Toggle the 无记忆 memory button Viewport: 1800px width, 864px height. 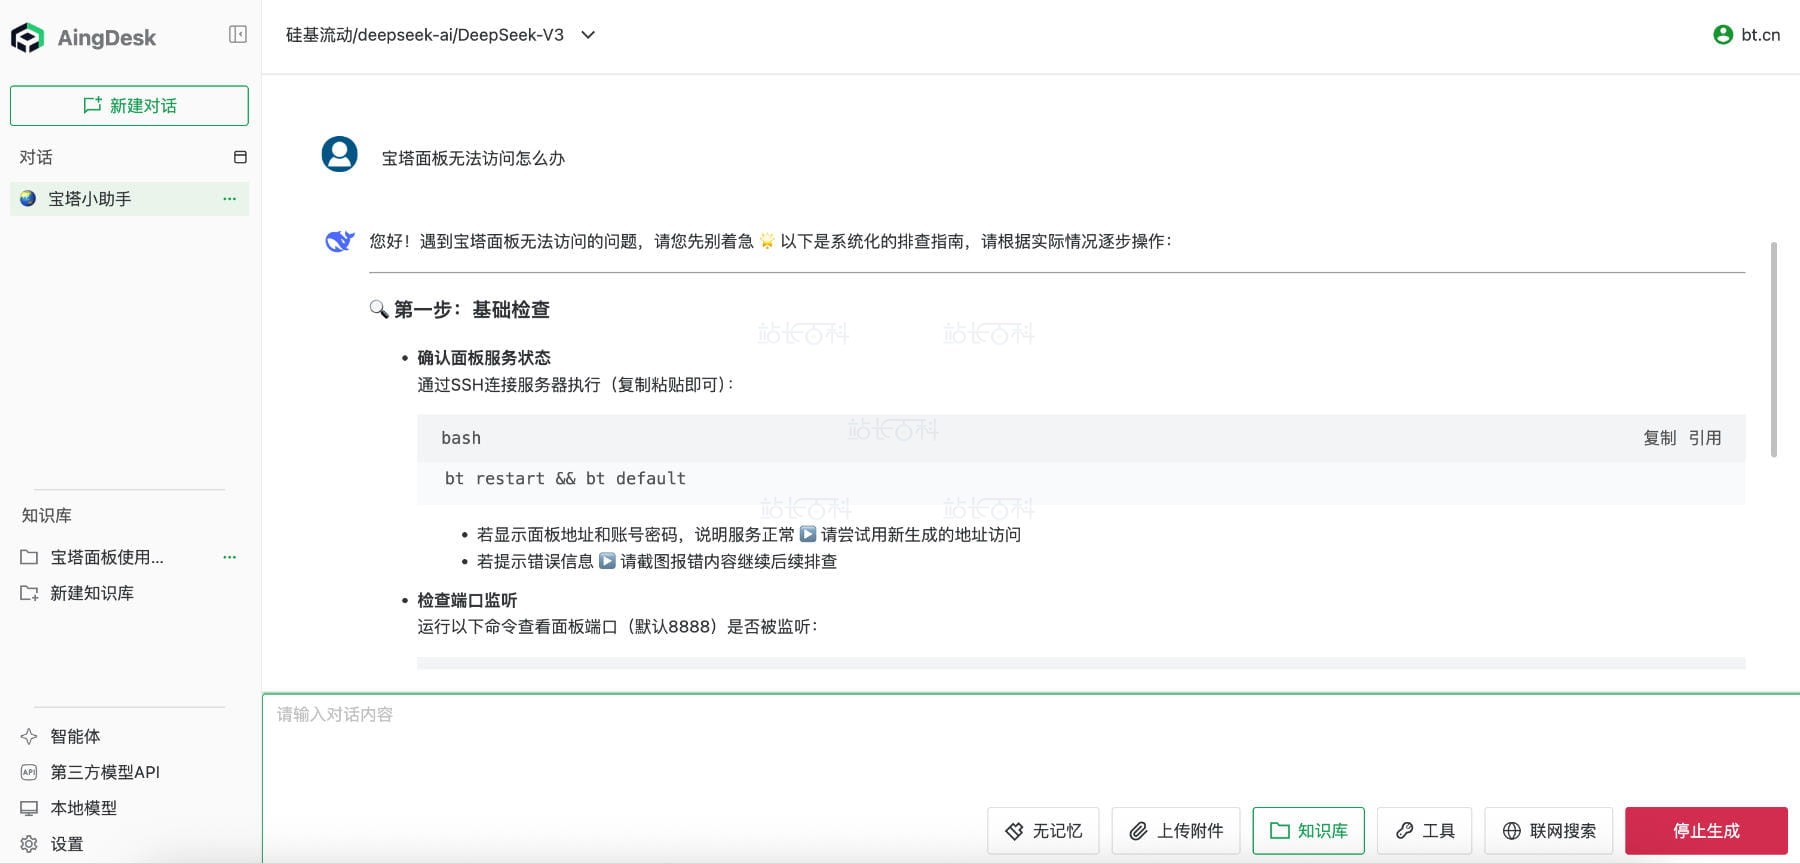1043,831
